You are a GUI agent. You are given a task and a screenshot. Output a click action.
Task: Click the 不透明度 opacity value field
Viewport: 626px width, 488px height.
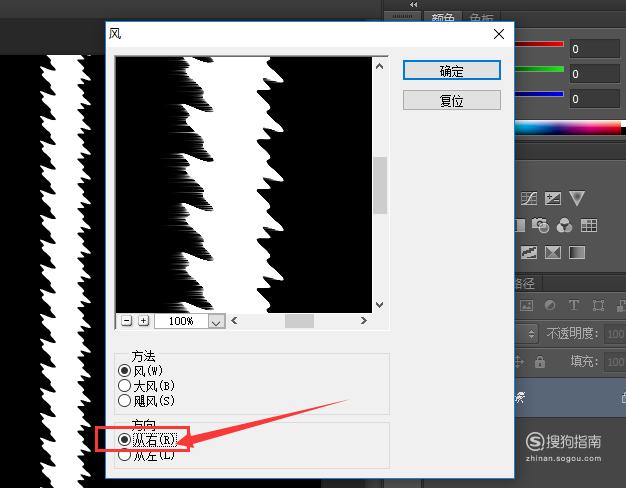(x=615, y=333)
